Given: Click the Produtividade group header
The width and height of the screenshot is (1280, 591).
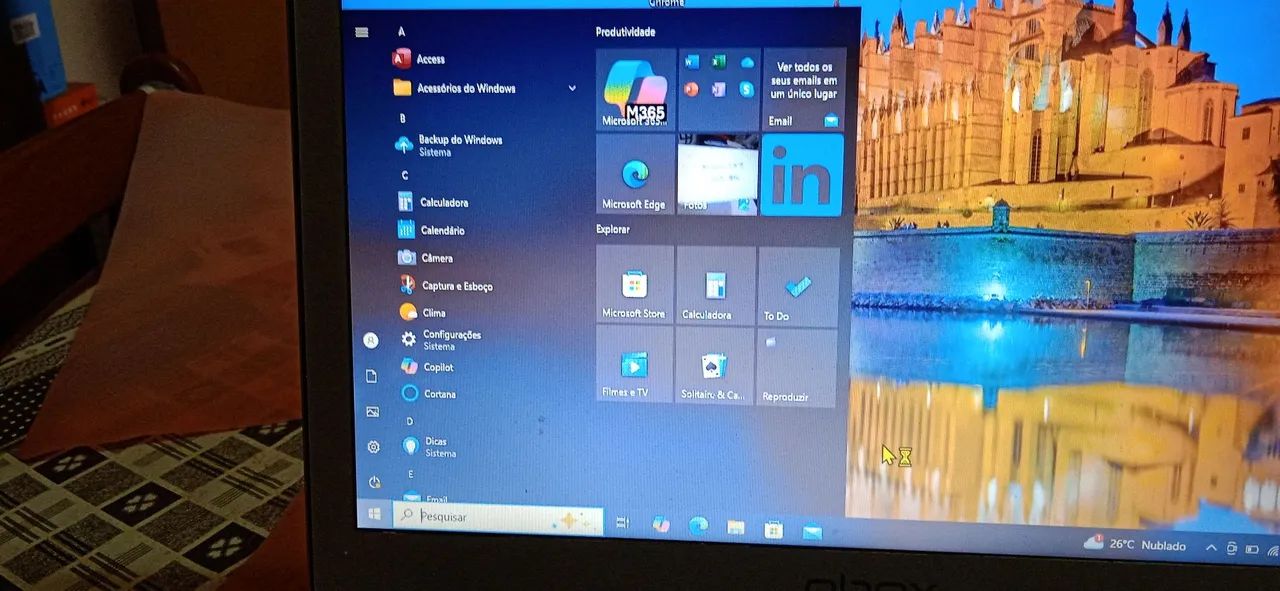Looking at the screenshot, I should pyautogui.click(x=626, y=32).
